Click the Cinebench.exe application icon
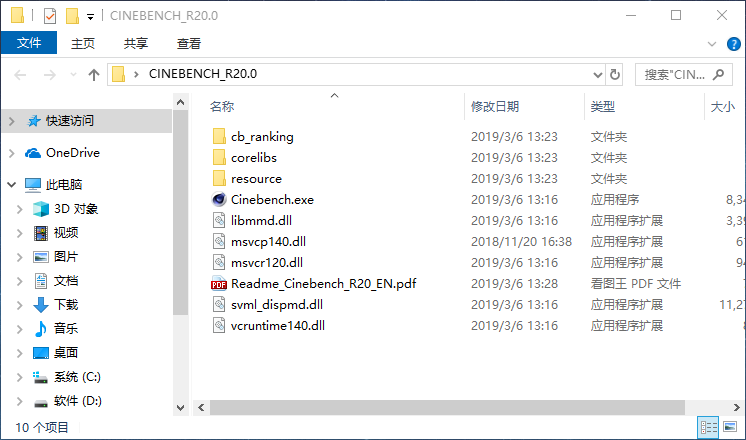 tap(220, 199)
